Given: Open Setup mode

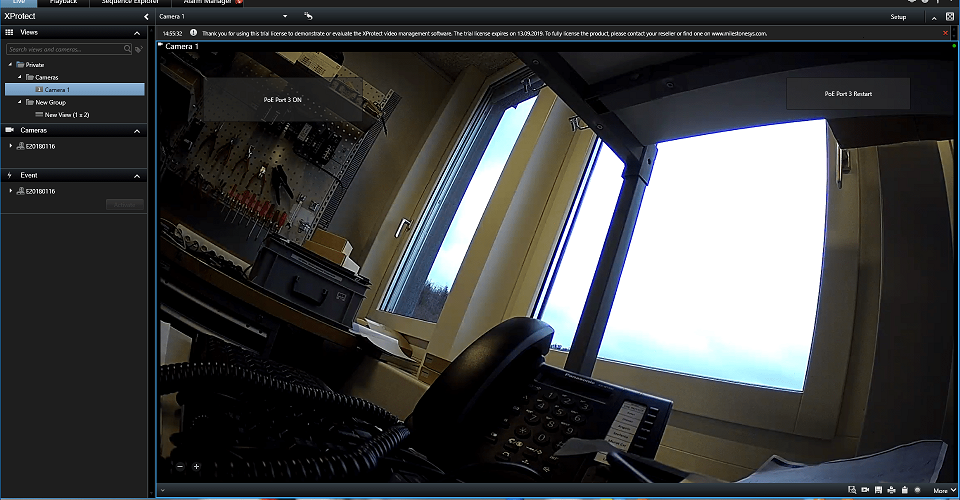Looking at the screenshot, I should coord(898,17).
